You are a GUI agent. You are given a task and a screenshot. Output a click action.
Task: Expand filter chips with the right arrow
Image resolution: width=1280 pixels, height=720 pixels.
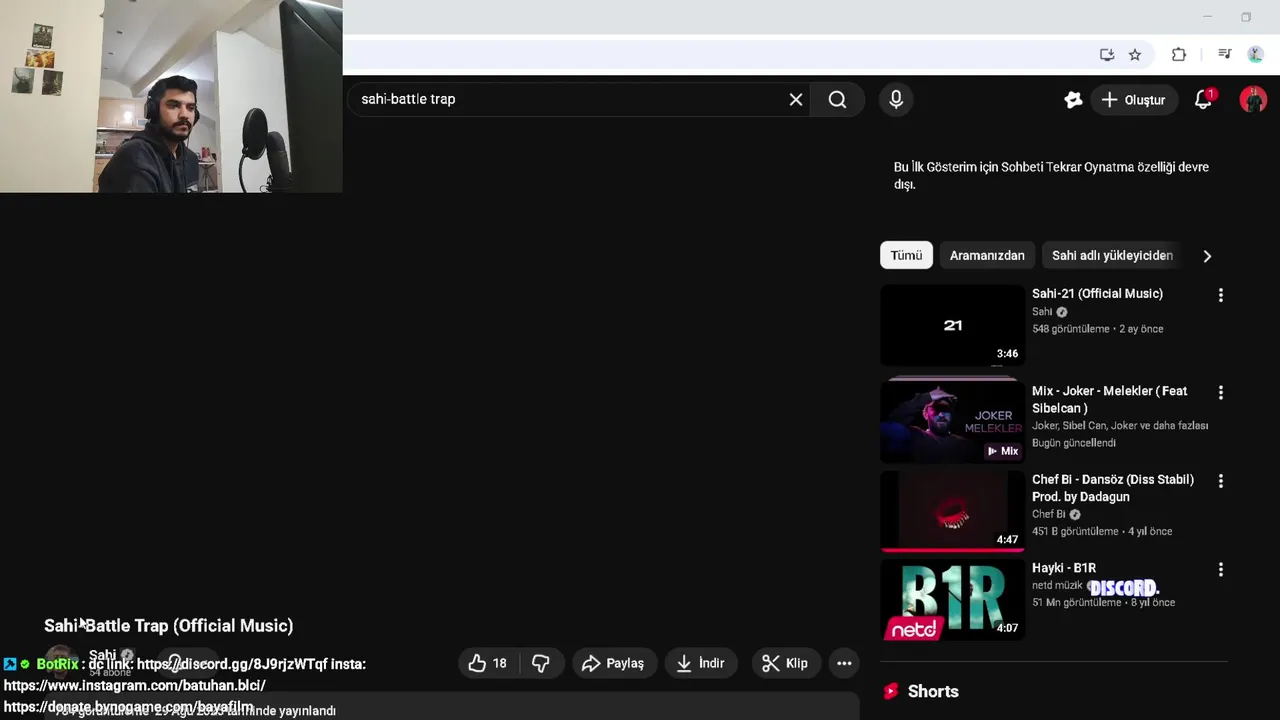(1207, 256)
